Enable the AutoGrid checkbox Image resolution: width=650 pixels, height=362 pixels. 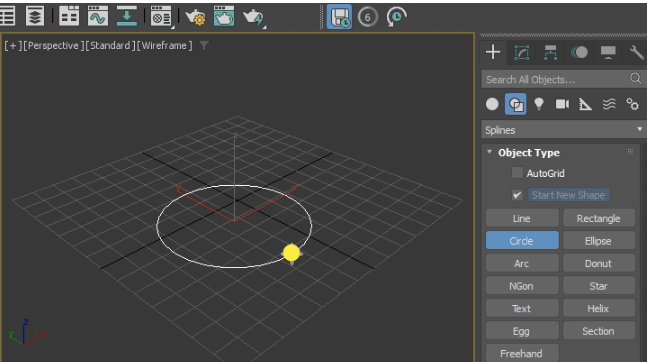click(x=517, y=173)
